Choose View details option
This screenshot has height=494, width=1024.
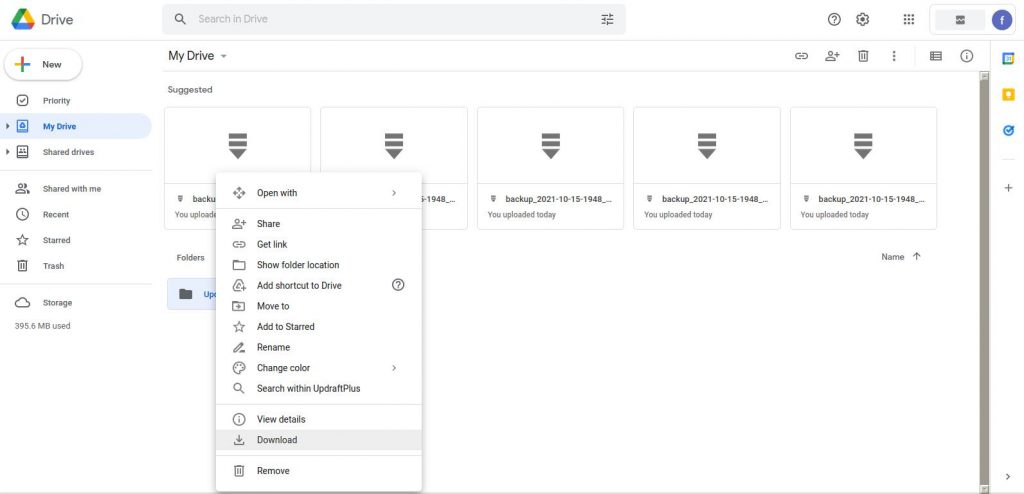[319, 420]
